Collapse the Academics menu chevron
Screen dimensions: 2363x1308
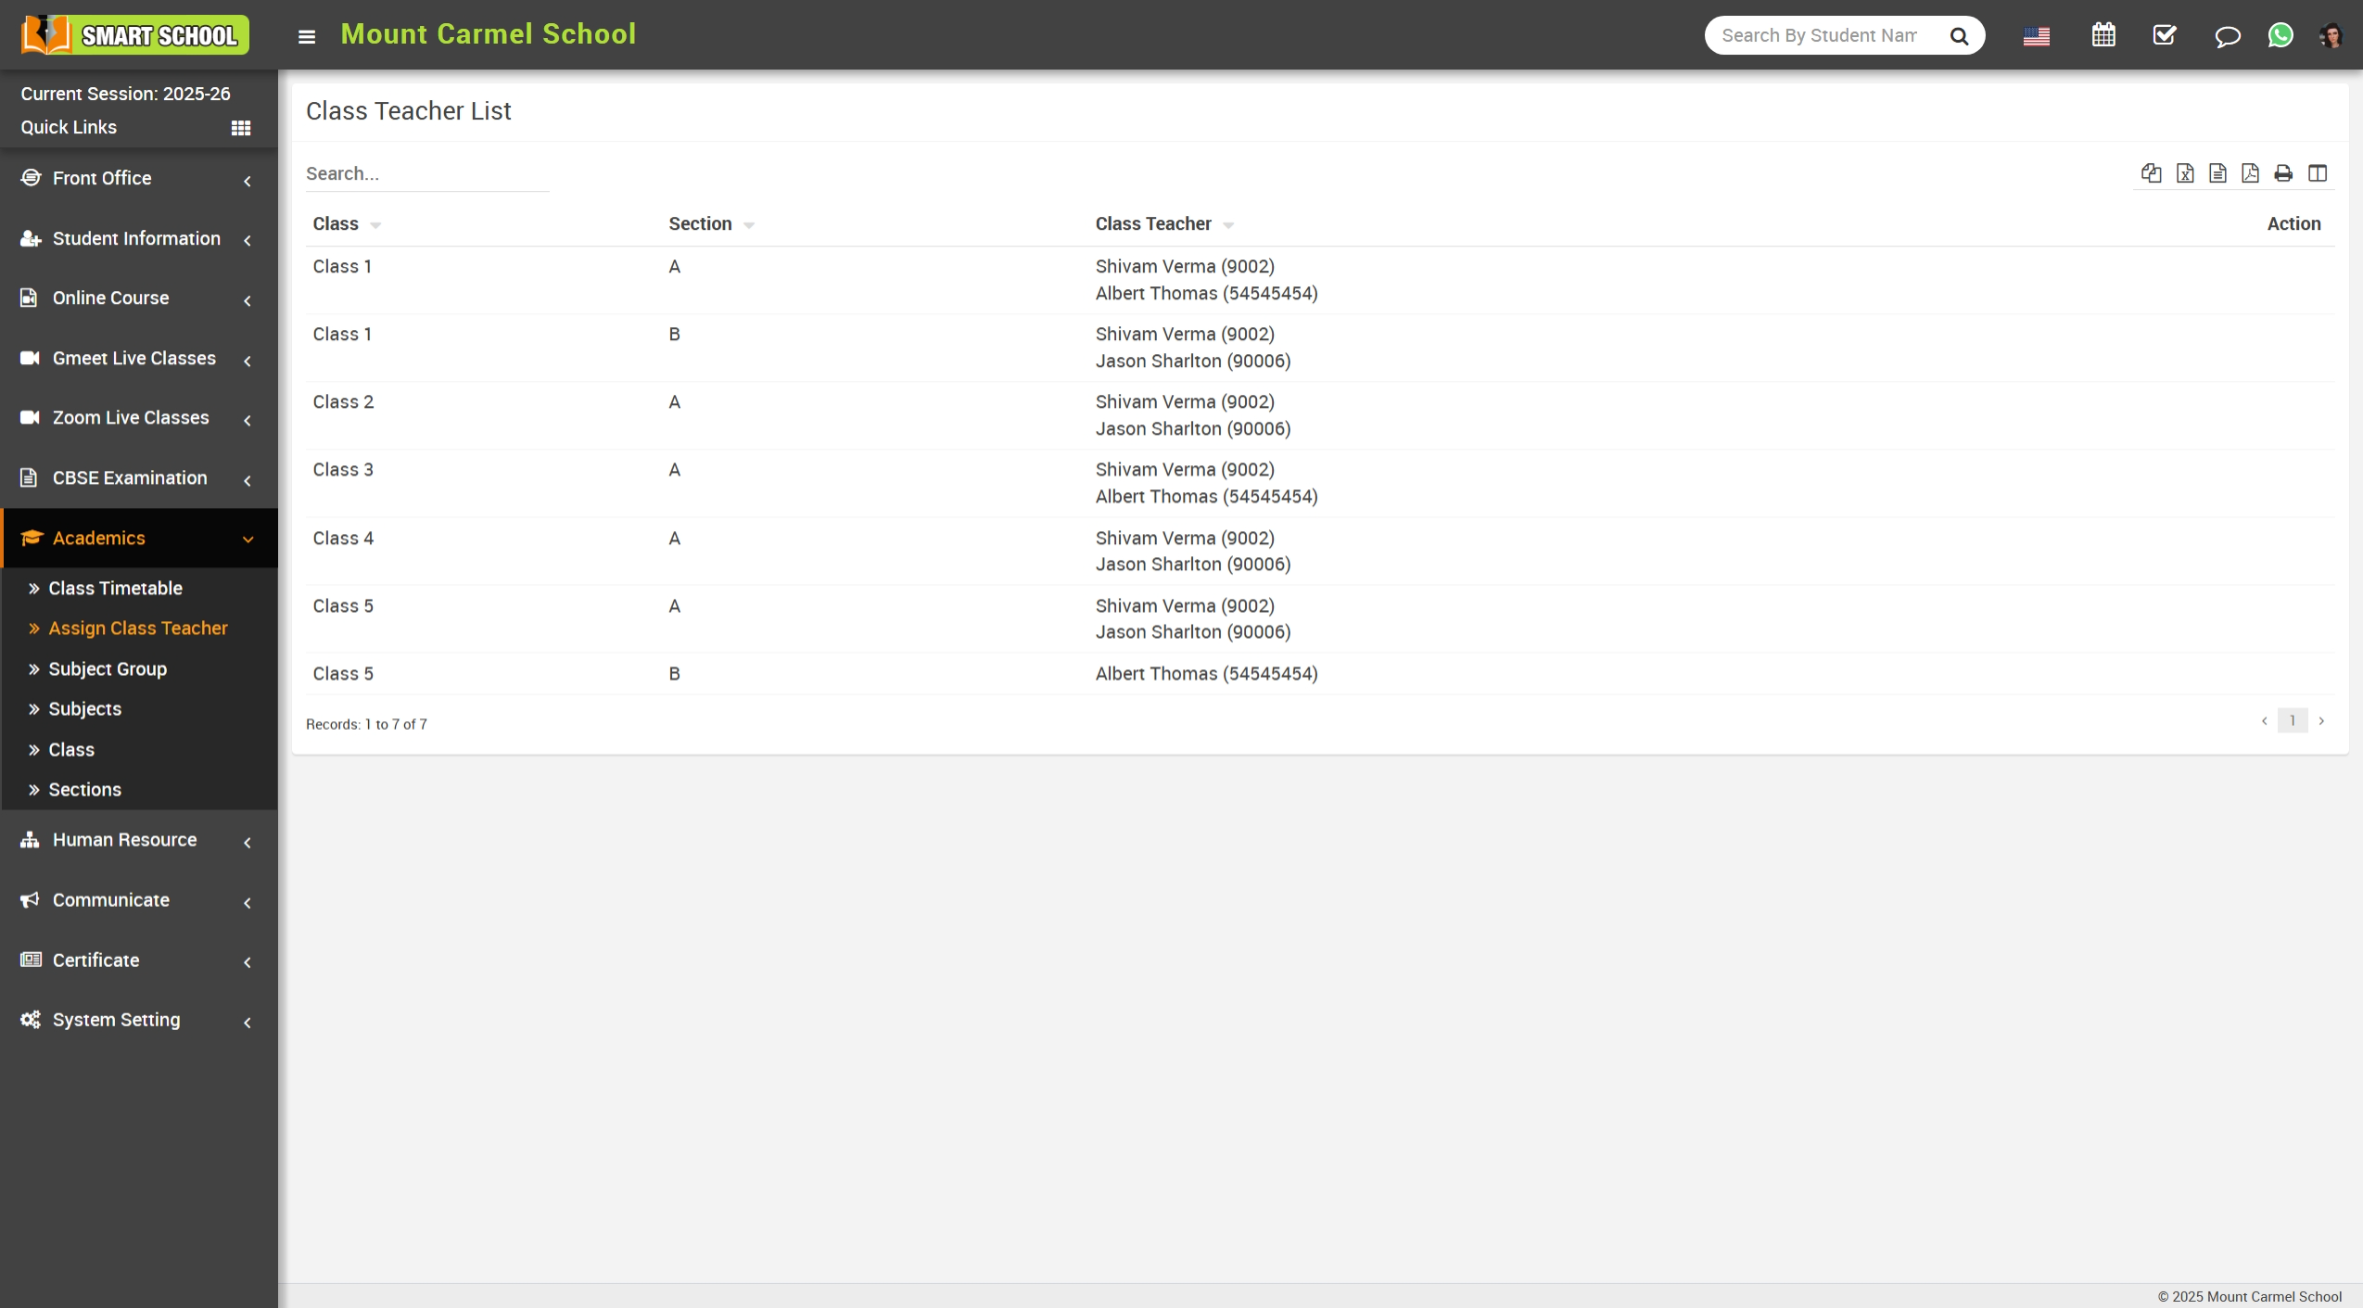tap(247, 539)
